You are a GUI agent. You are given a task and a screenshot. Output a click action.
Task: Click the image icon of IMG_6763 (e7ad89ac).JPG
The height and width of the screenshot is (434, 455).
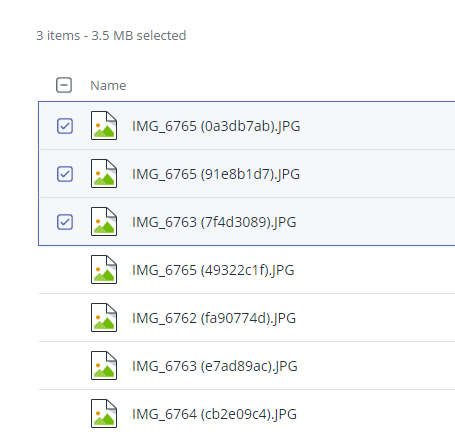(x=104, y=366)
